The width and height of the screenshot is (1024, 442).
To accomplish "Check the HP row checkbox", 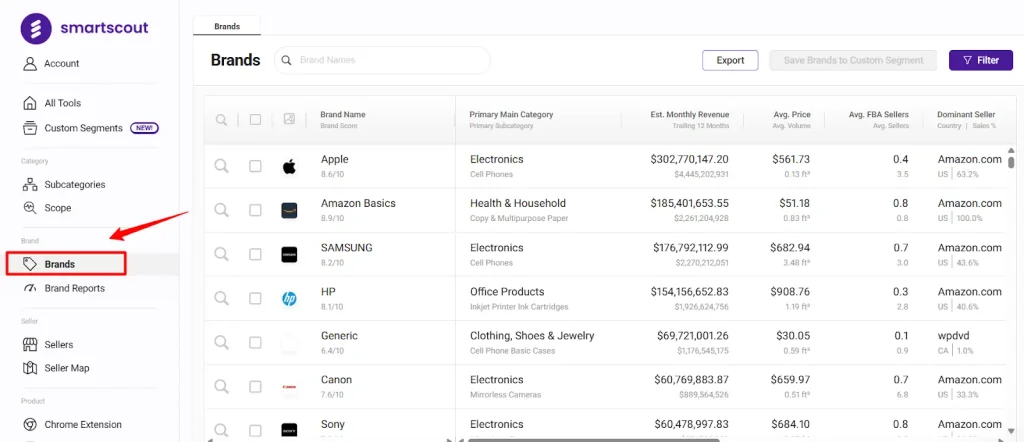I will point(255,298).
